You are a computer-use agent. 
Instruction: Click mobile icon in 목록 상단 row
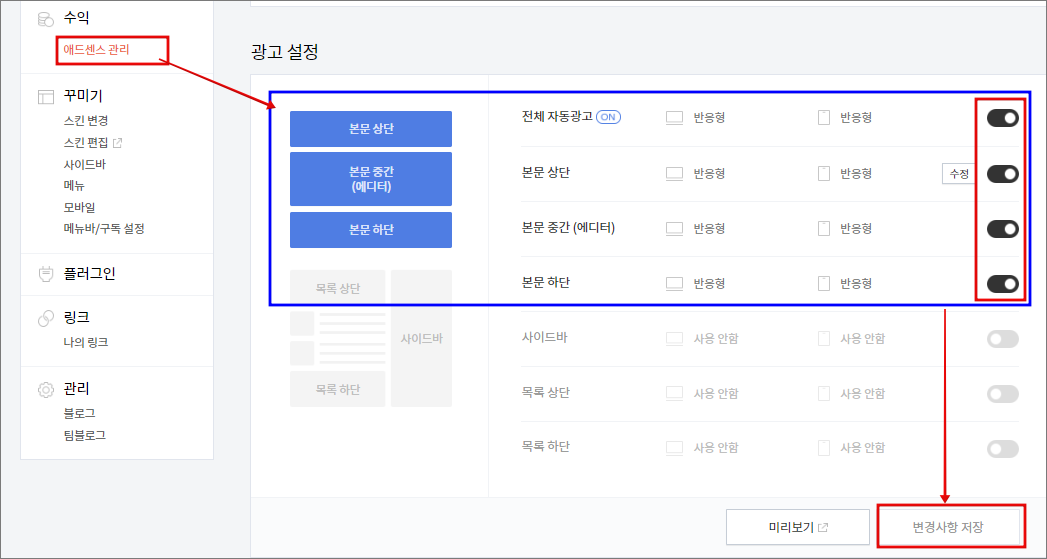824,393
